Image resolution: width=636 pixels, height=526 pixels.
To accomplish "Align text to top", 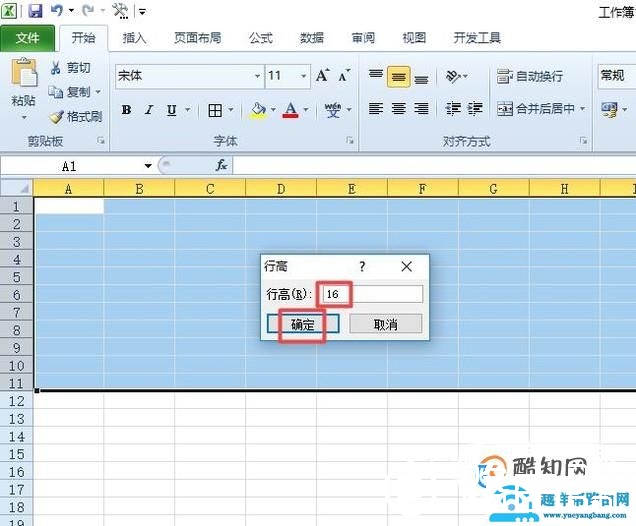I will (376, 75).
